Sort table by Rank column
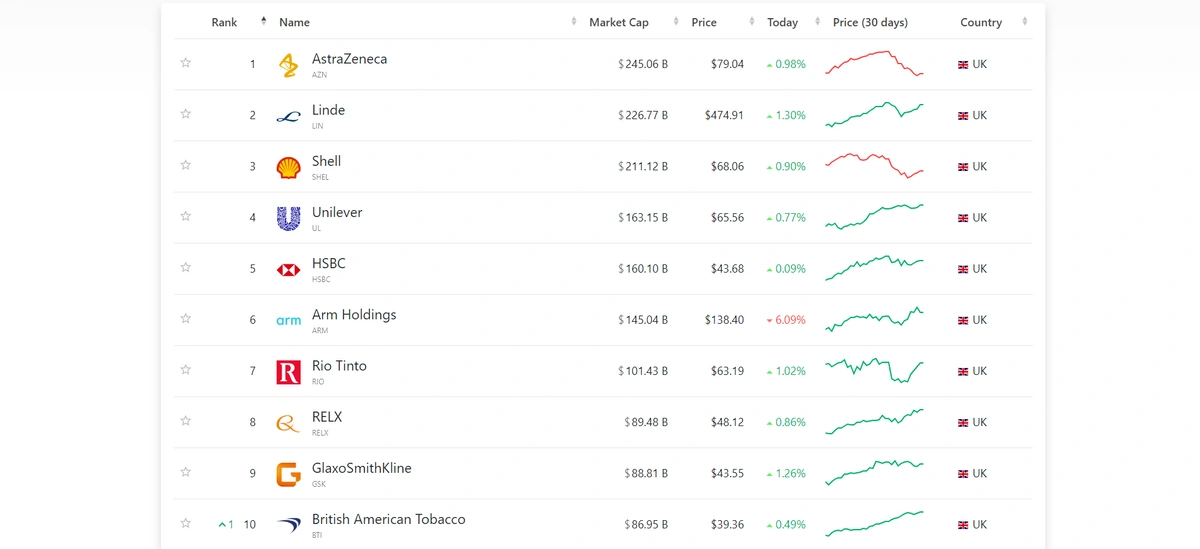This screenshot has height=549, width=1200. pos(225,22)
